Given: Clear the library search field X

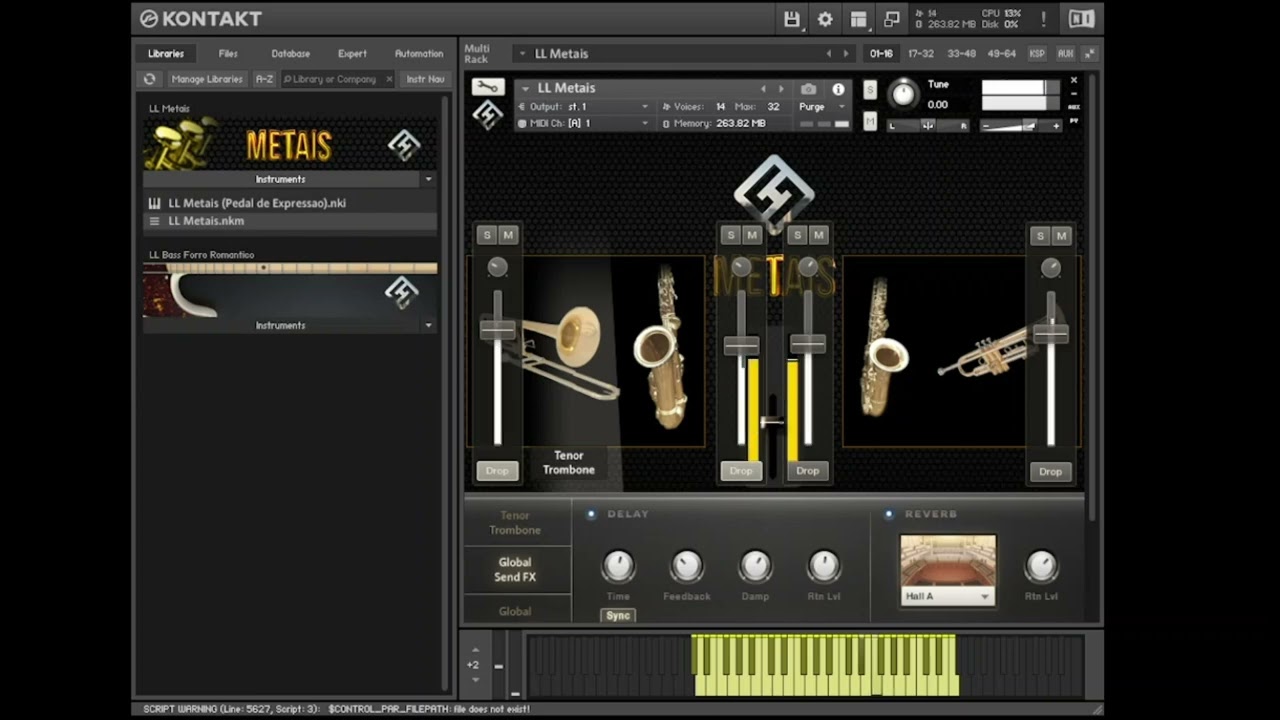Looking at the screenshot, I should [389, 79].
